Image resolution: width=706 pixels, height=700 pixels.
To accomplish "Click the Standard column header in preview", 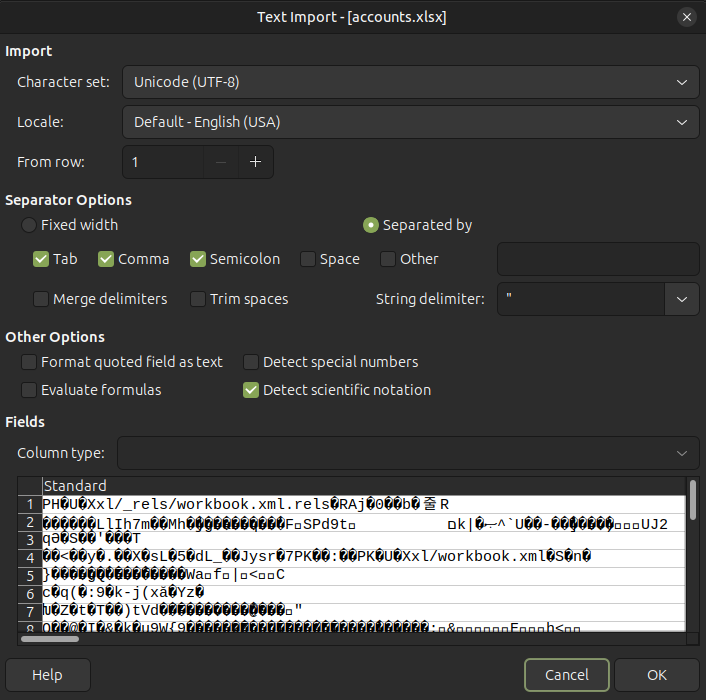I will (75, 486).
